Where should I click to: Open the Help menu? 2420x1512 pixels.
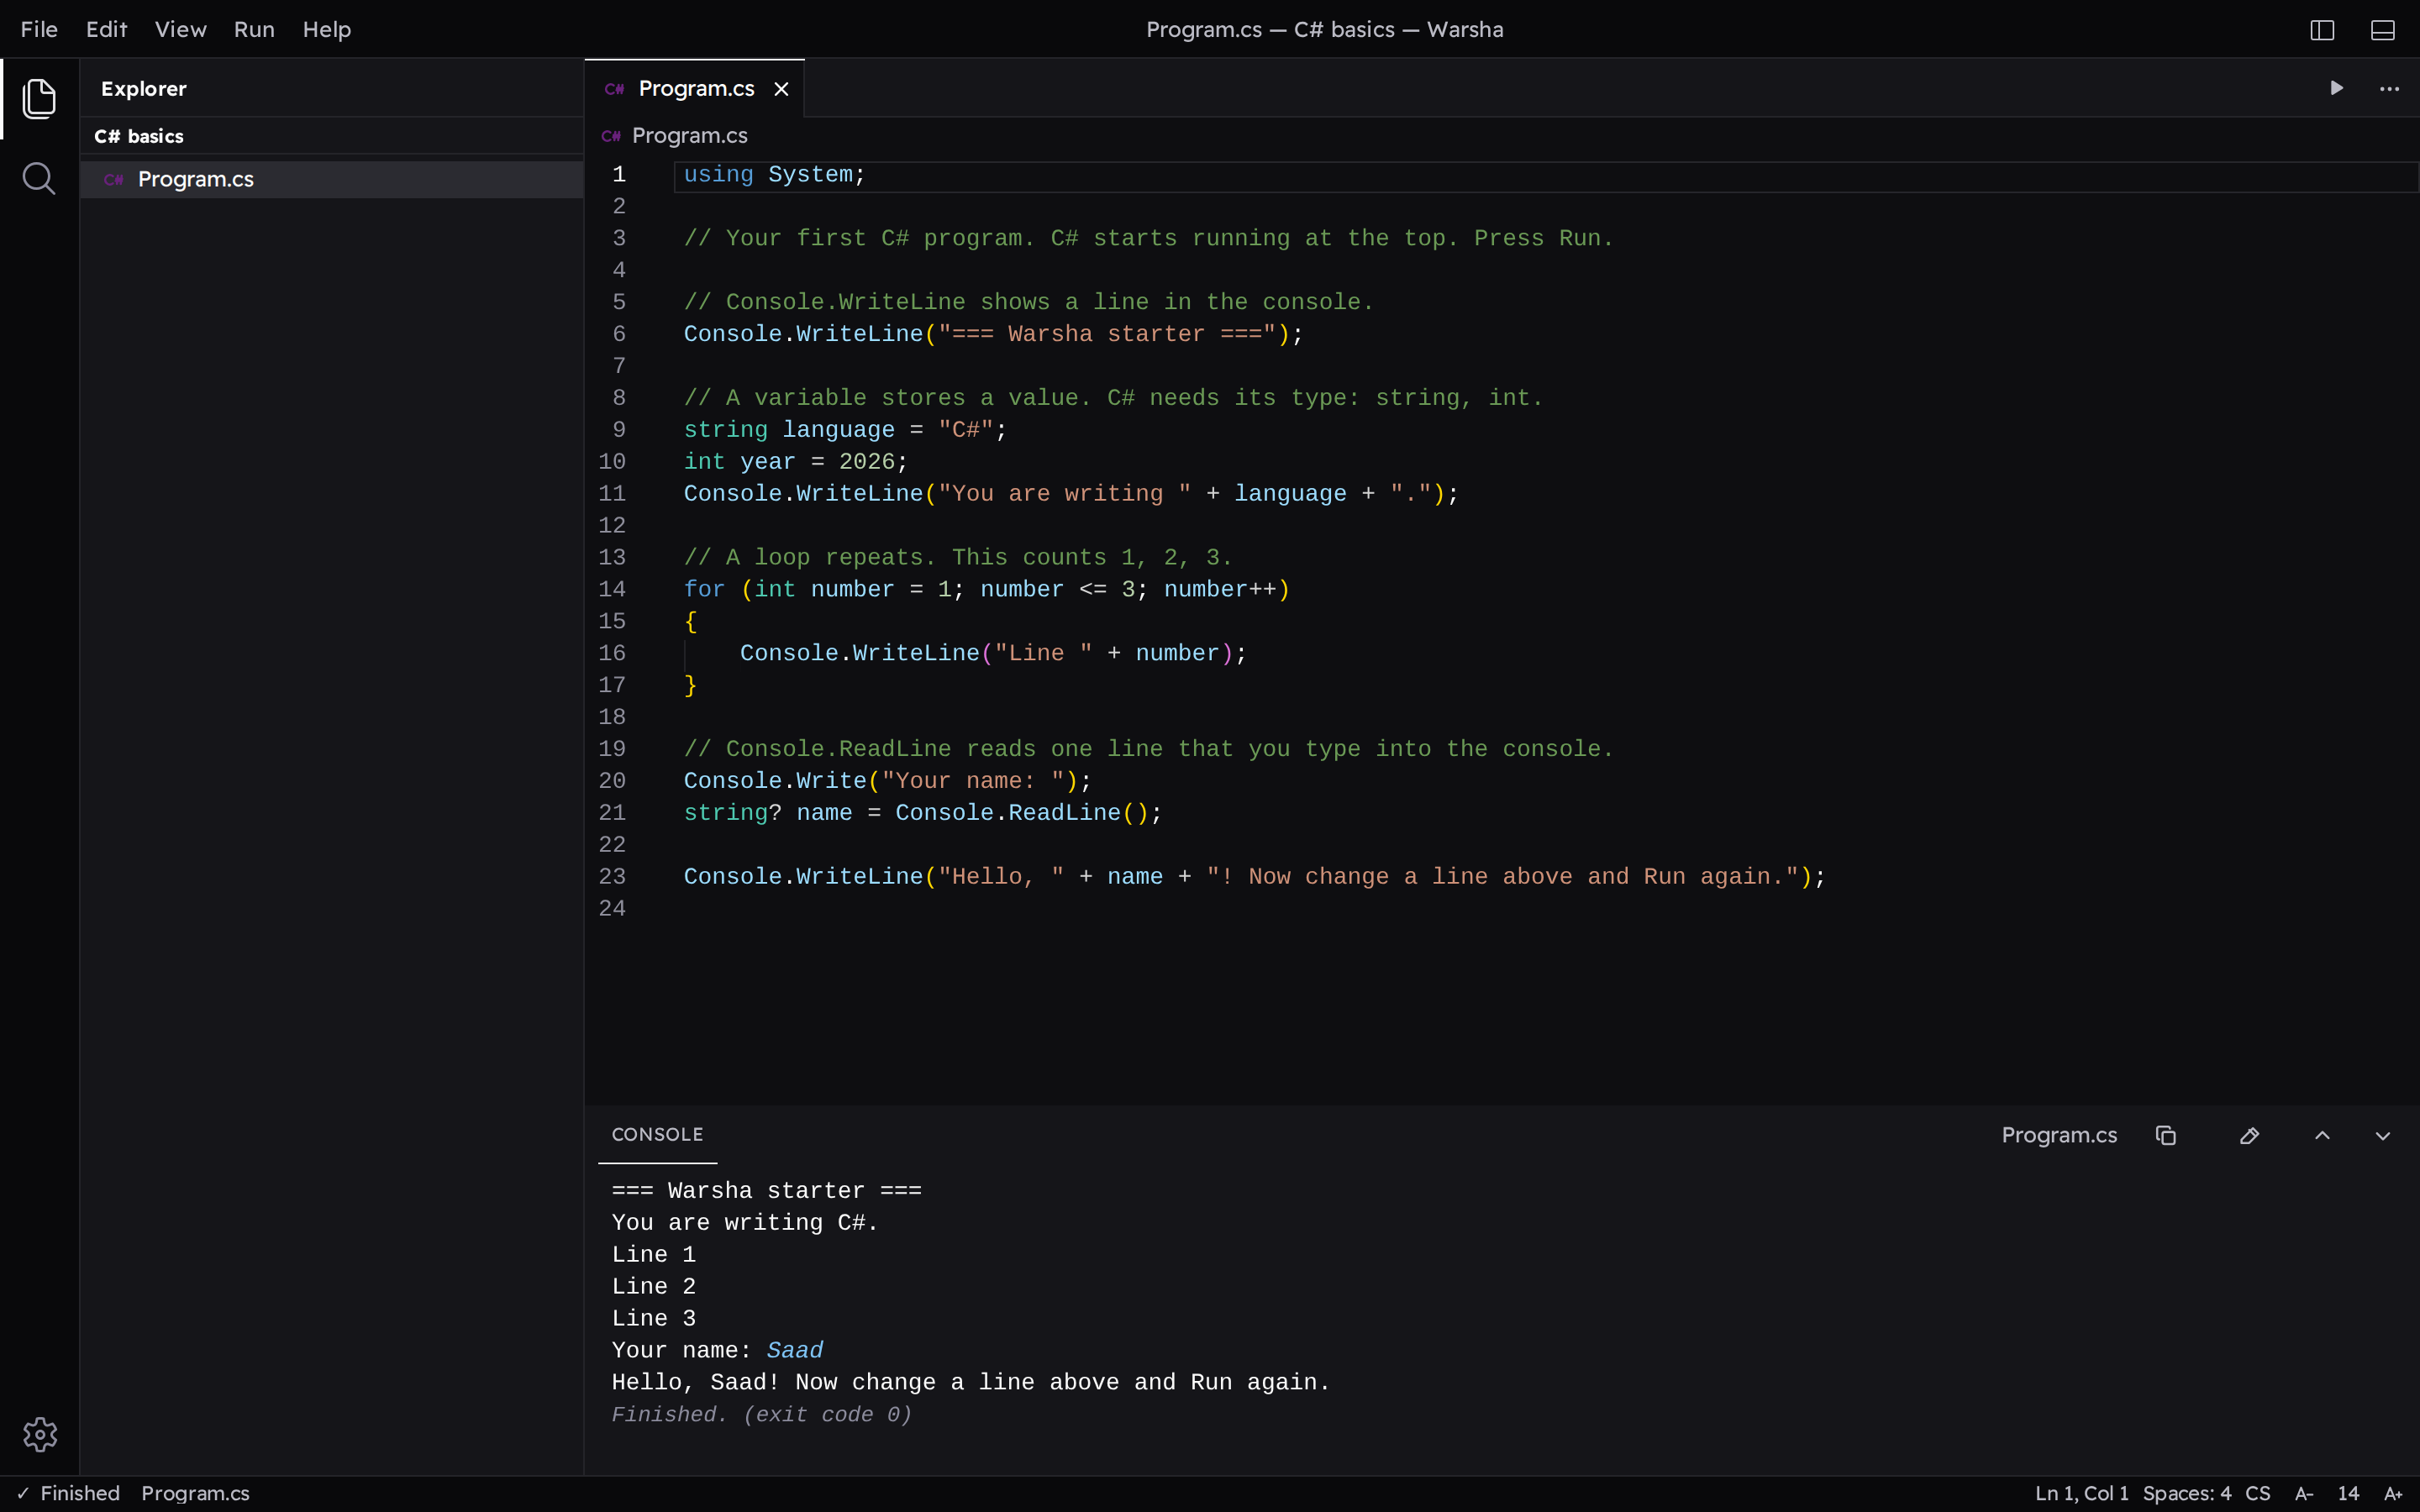(x=327, y=30)
